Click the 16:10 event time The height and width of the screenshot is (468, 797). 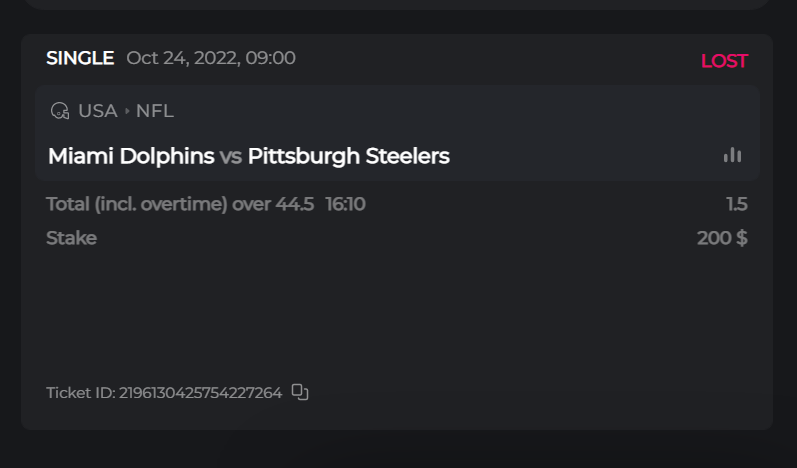click(345, 205)
